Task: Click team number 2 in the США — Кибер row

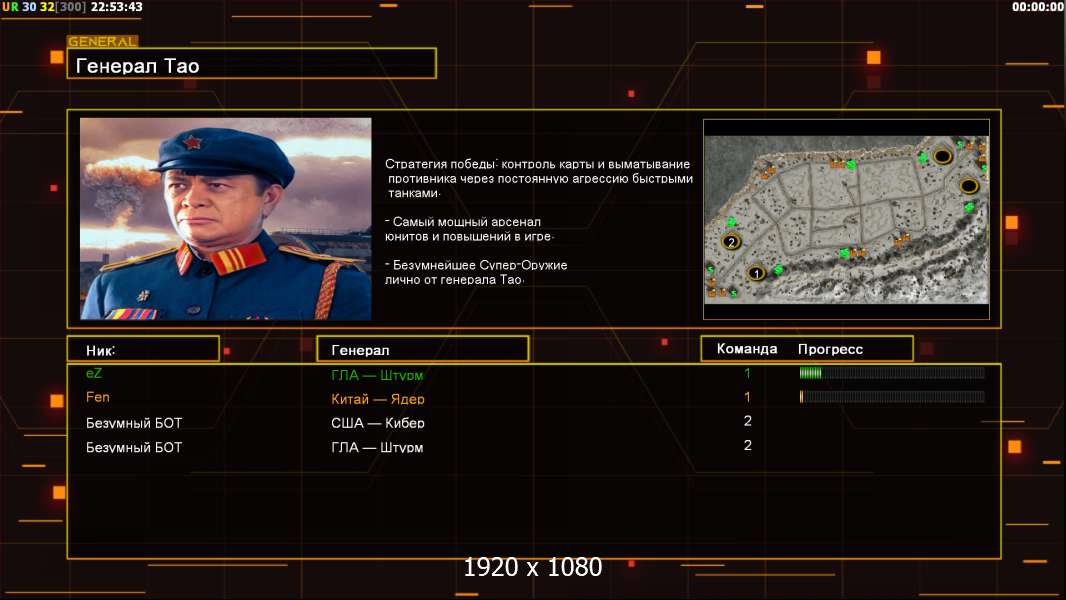Action: (x=748, y=421)
